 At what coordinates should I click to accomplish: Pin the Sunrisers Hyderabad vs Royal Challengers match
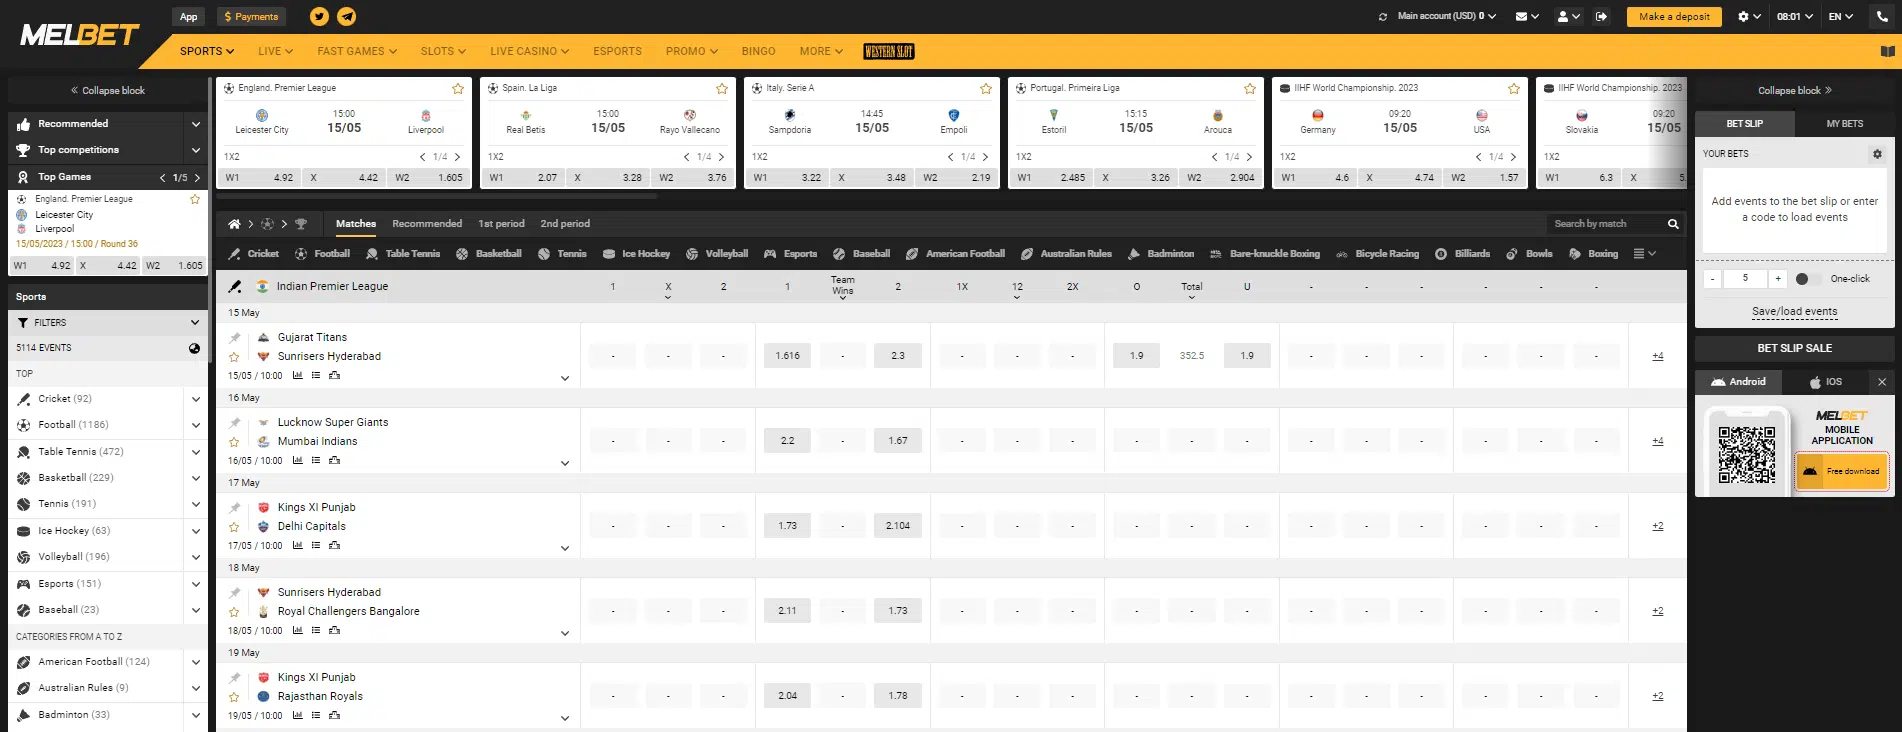coord(235,592)
